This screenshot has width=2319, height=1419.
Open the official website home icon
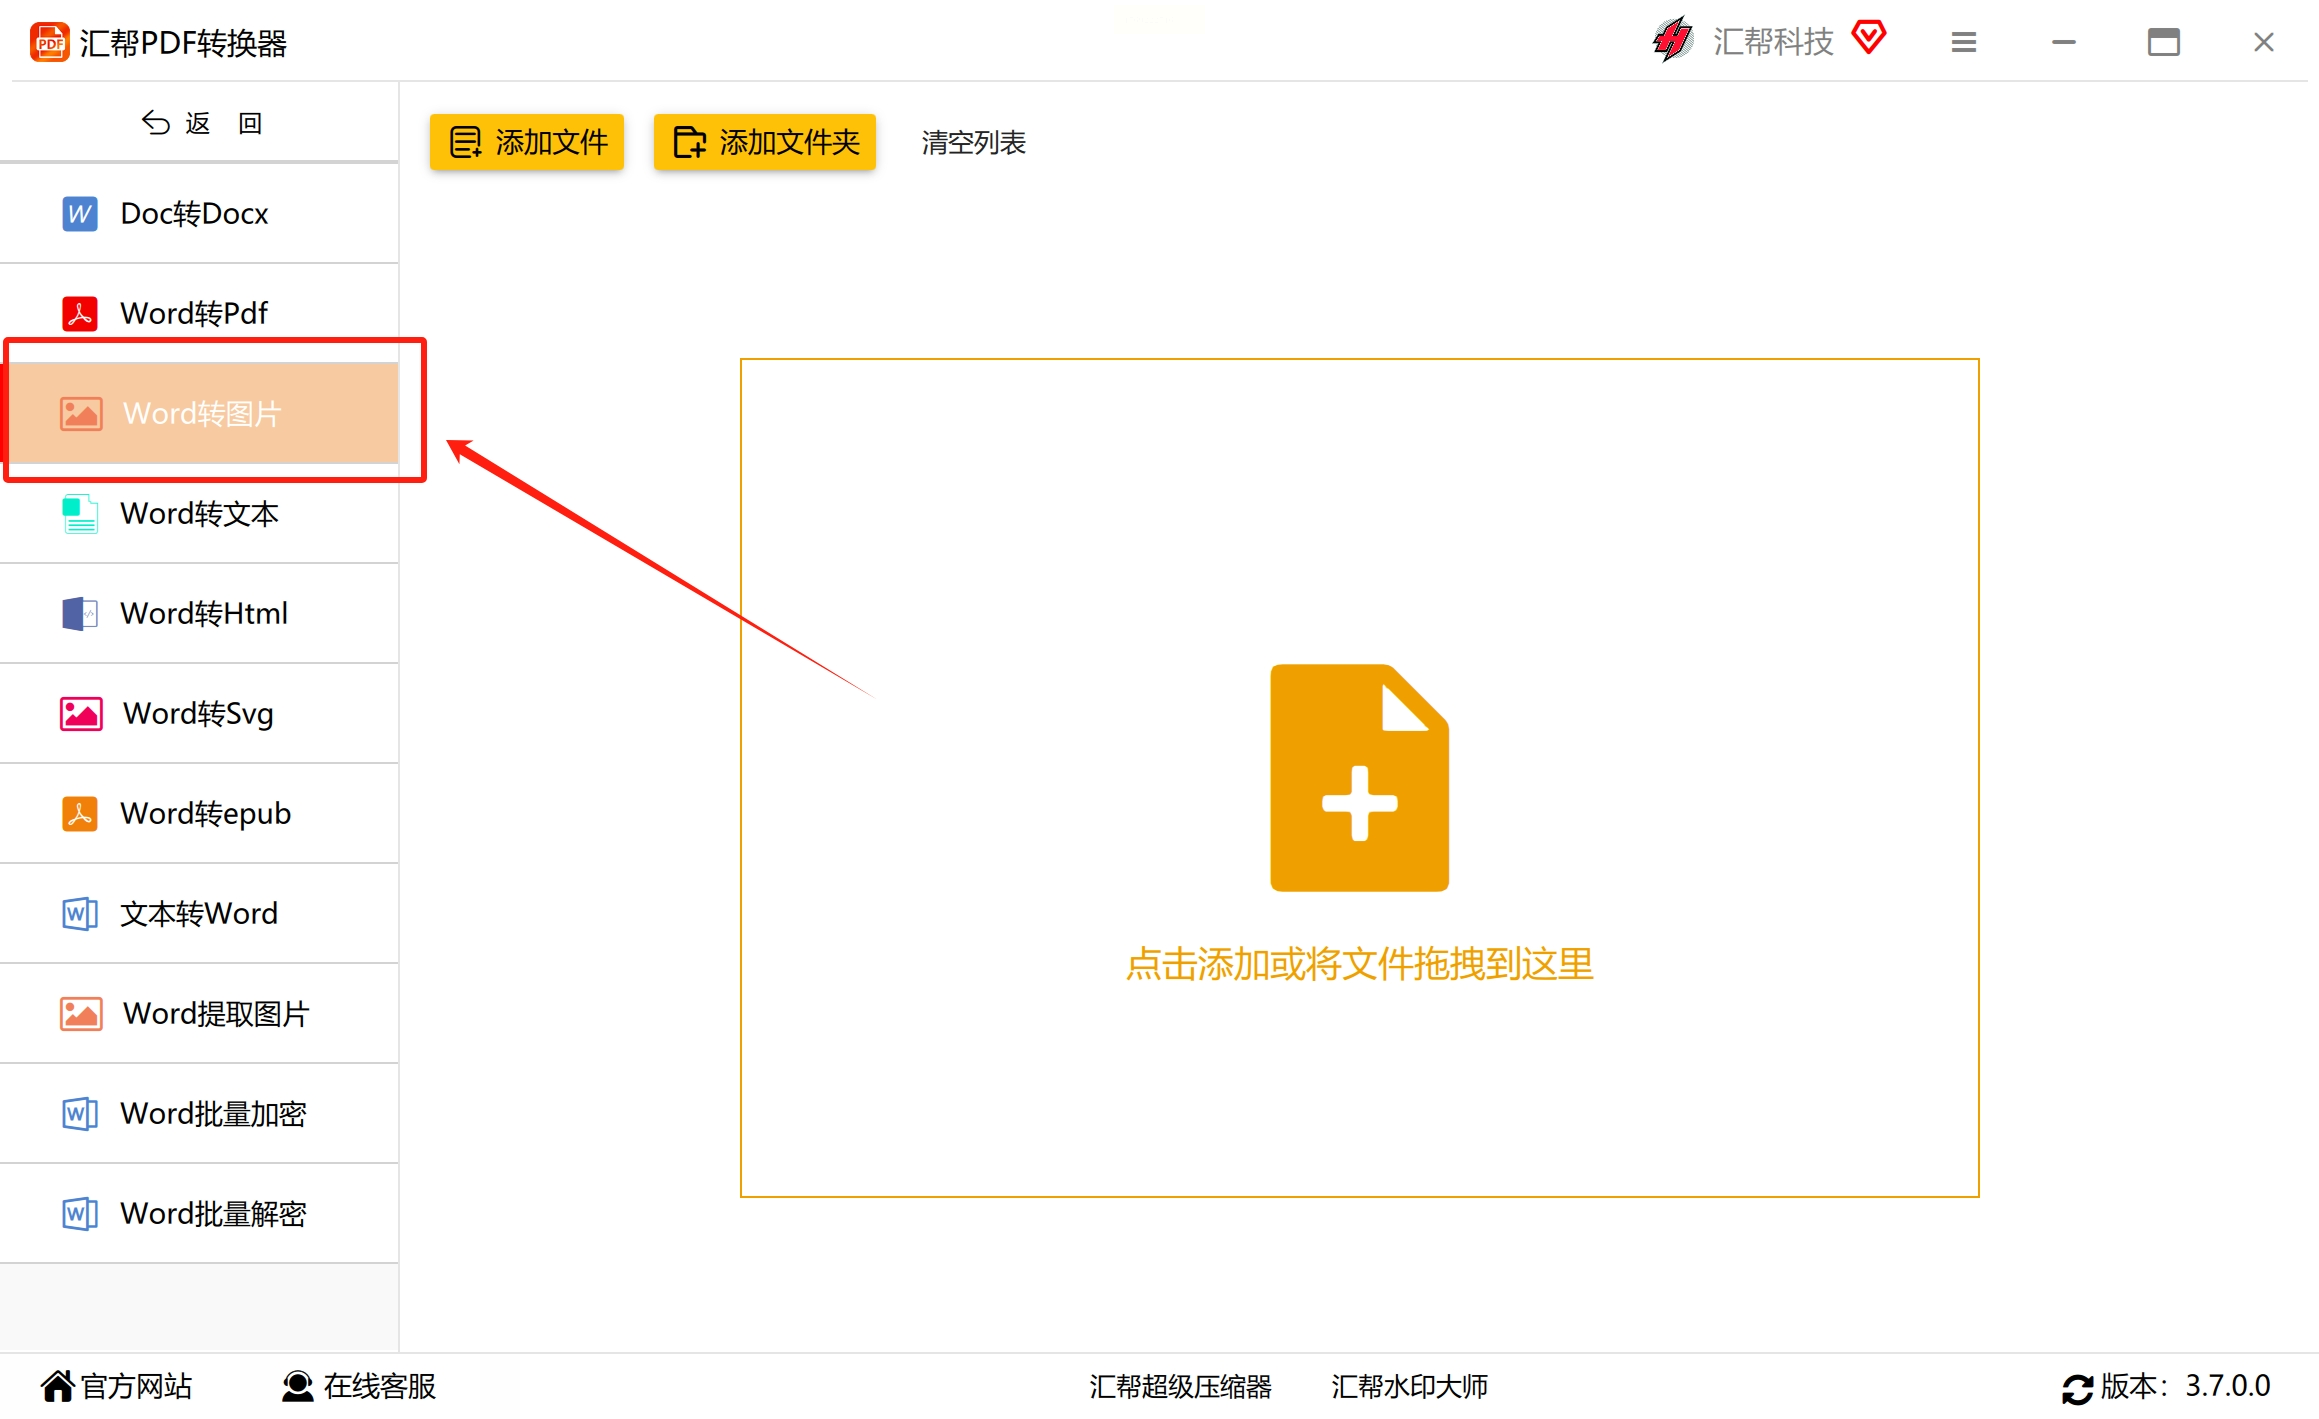(x=57, y=1386)
